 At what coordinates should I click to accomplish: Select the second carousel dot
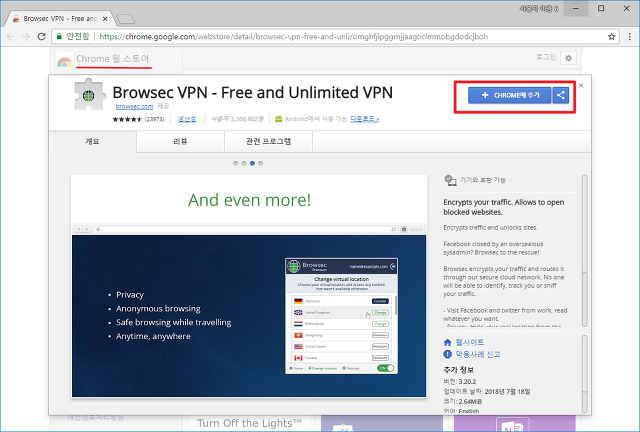click(x=244, y=163)
